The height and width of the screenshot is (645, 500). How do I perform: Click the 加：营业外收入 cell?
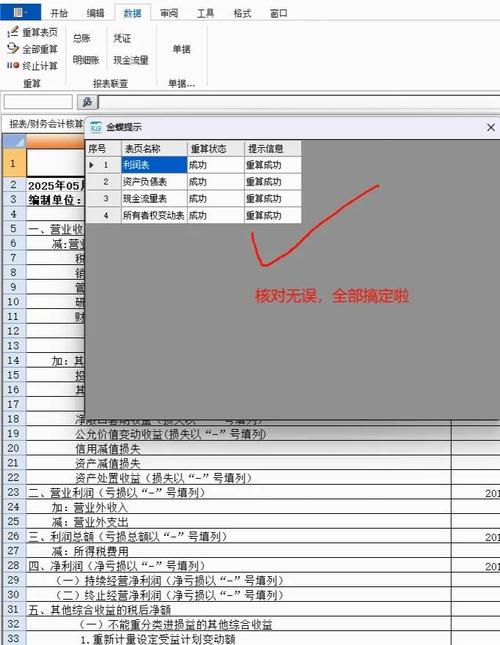[x=239, y=507]
